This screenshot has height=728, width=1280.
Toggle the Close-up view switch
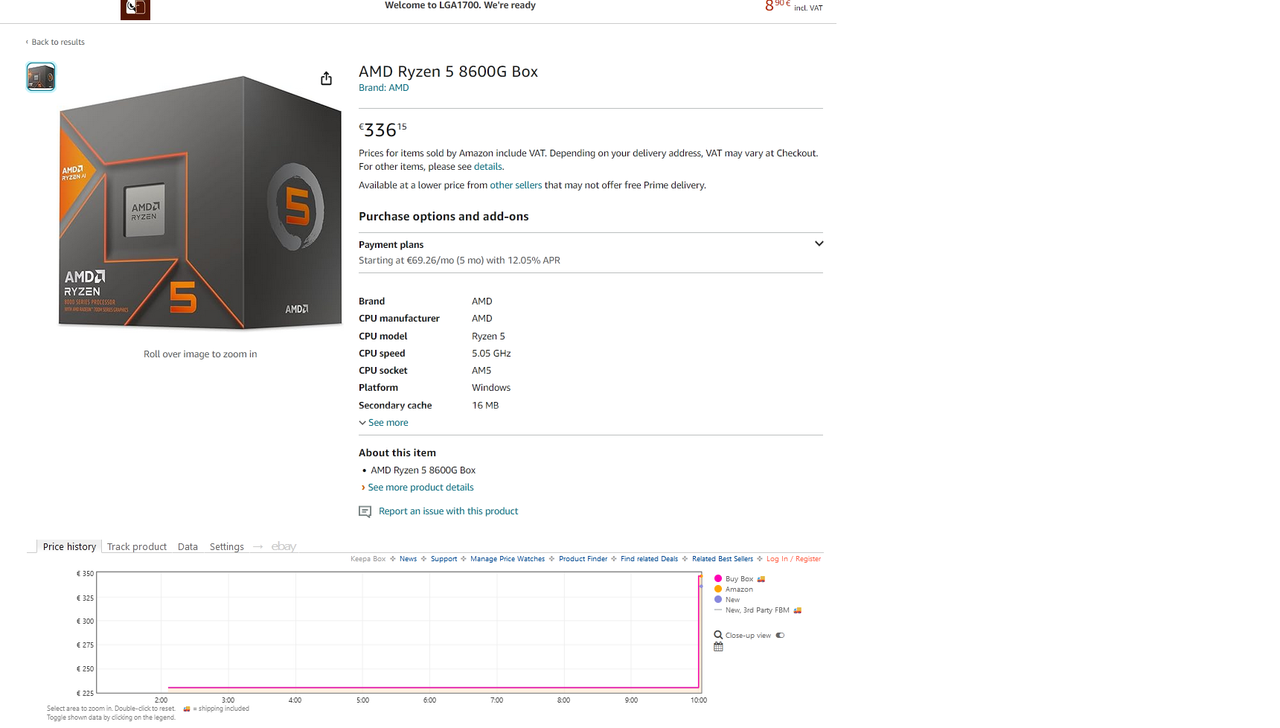click(780, 635)
